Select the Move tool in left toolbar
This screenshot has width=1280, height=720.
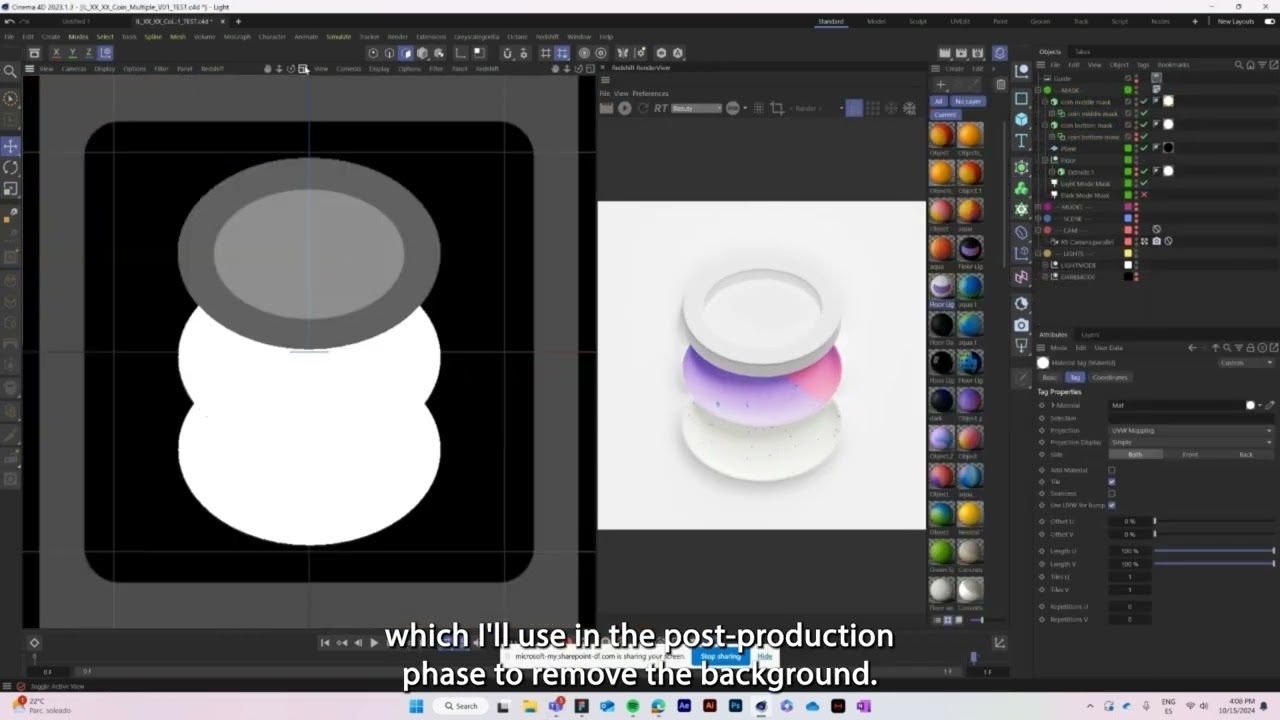click(10, 147)
